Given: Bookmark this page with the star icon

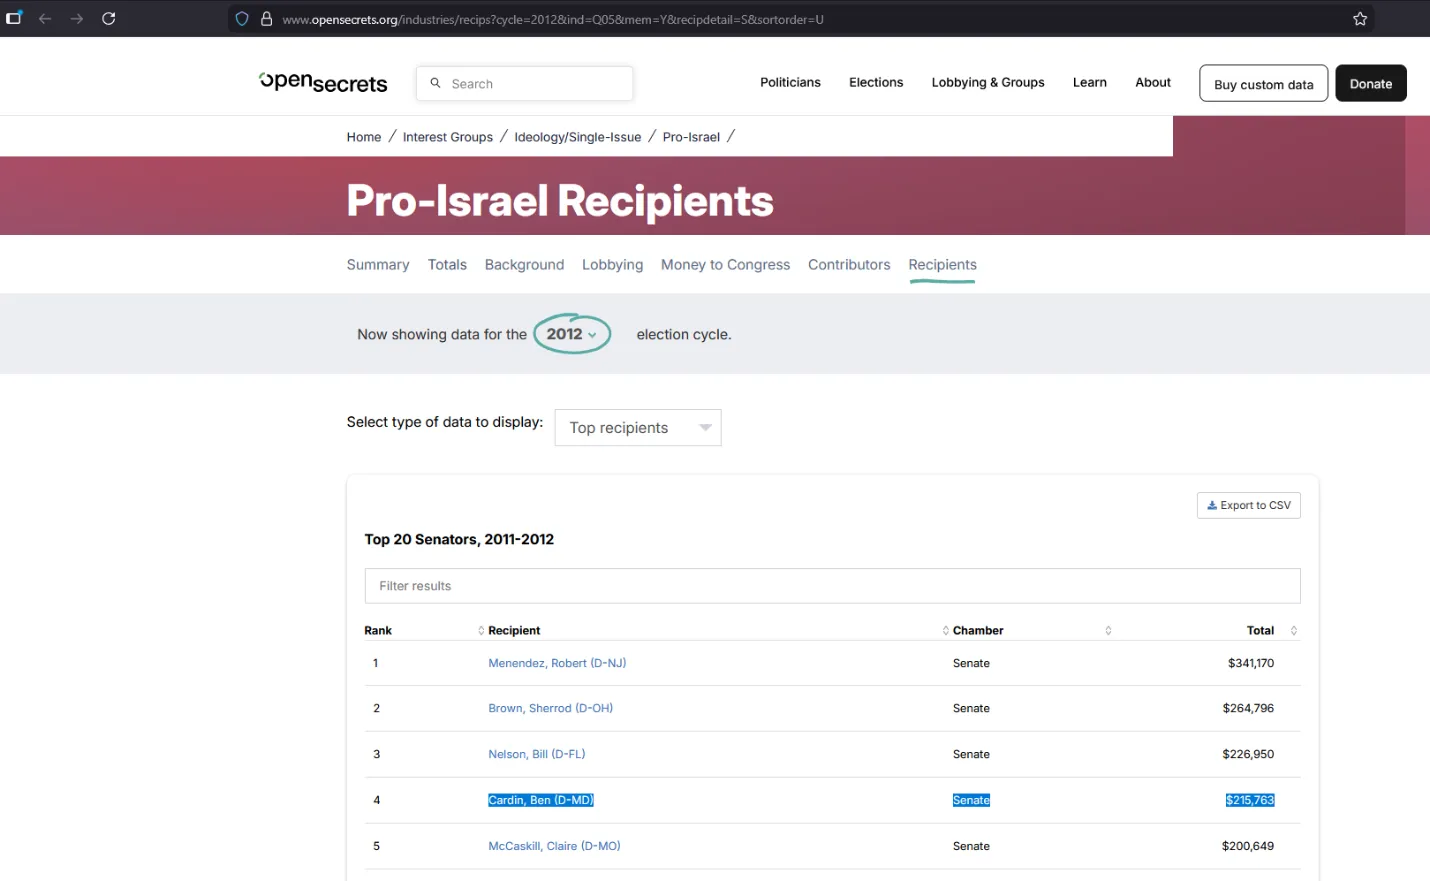Looking at the screenshot, I should click(1360, 19).
